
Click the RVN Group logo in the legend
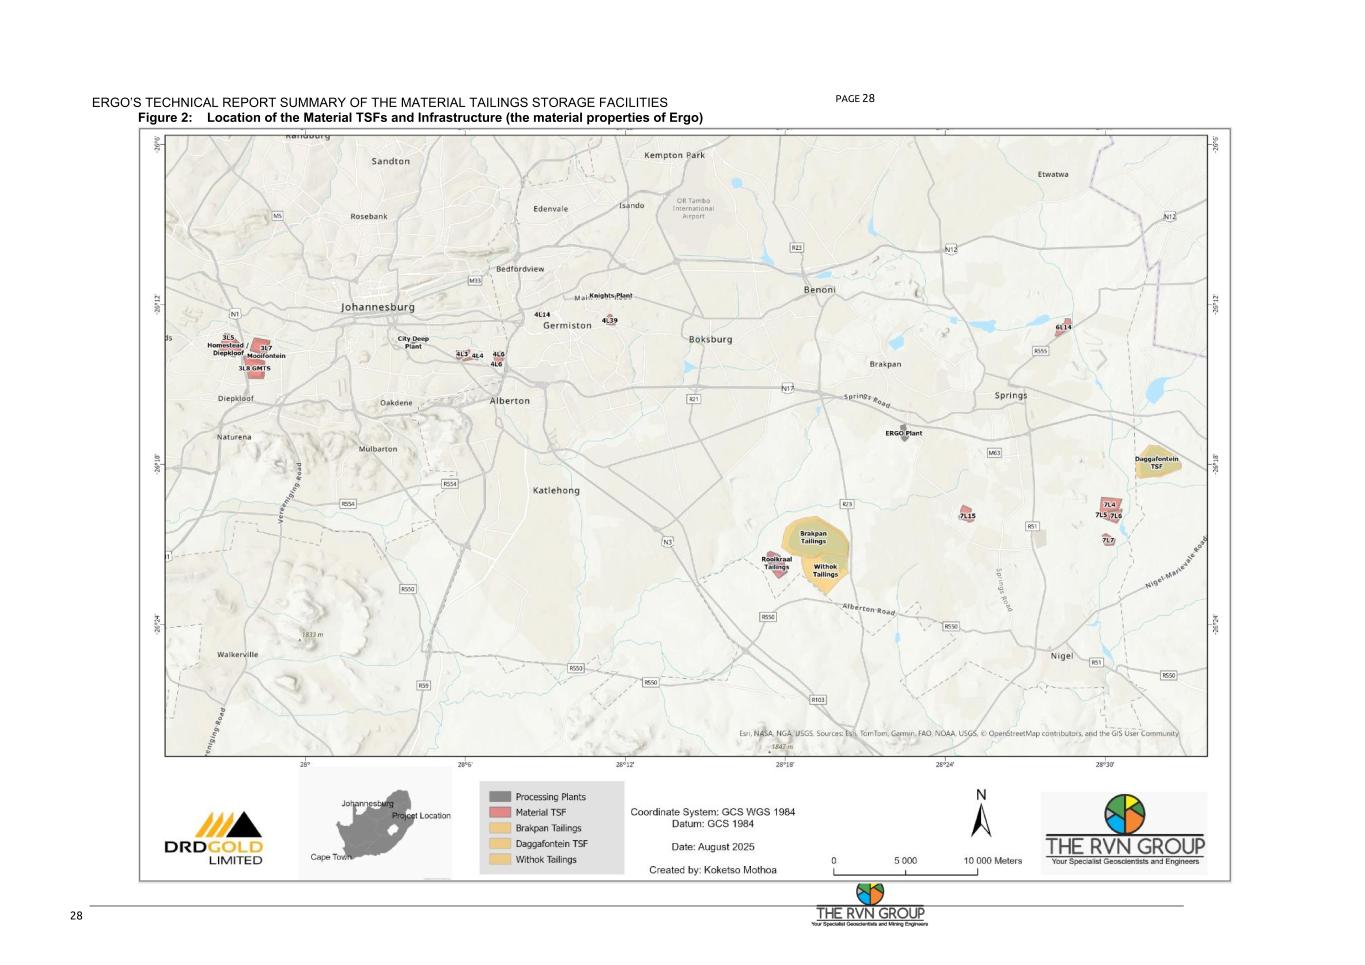click(x=1124, y=834)
